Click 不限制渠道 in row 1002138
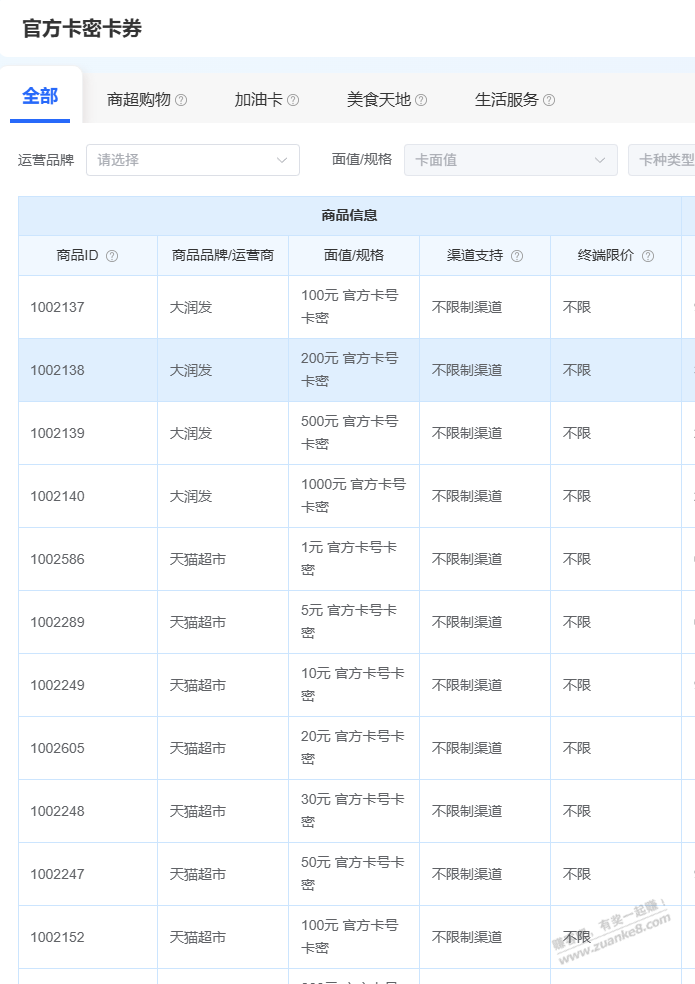The image size is (695, 984). tap(467, 370)
